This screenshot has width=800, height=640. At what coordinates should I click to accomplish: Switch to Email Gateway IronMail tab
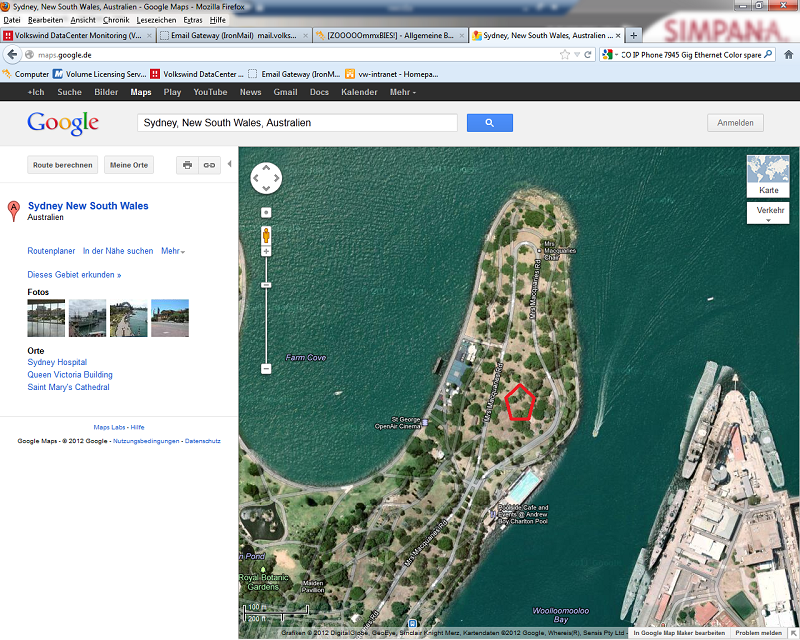(x=234, y=35)
